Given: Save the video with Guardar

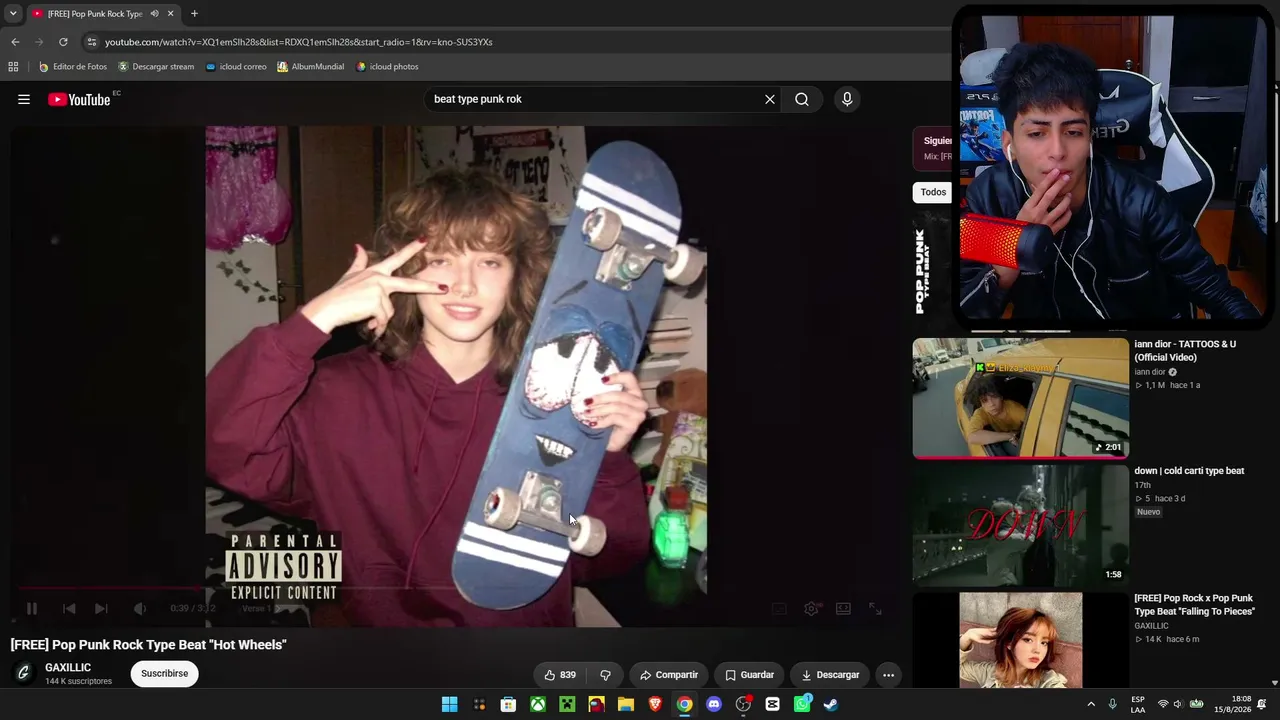Looking at the screenshot, I should (749, 675).
